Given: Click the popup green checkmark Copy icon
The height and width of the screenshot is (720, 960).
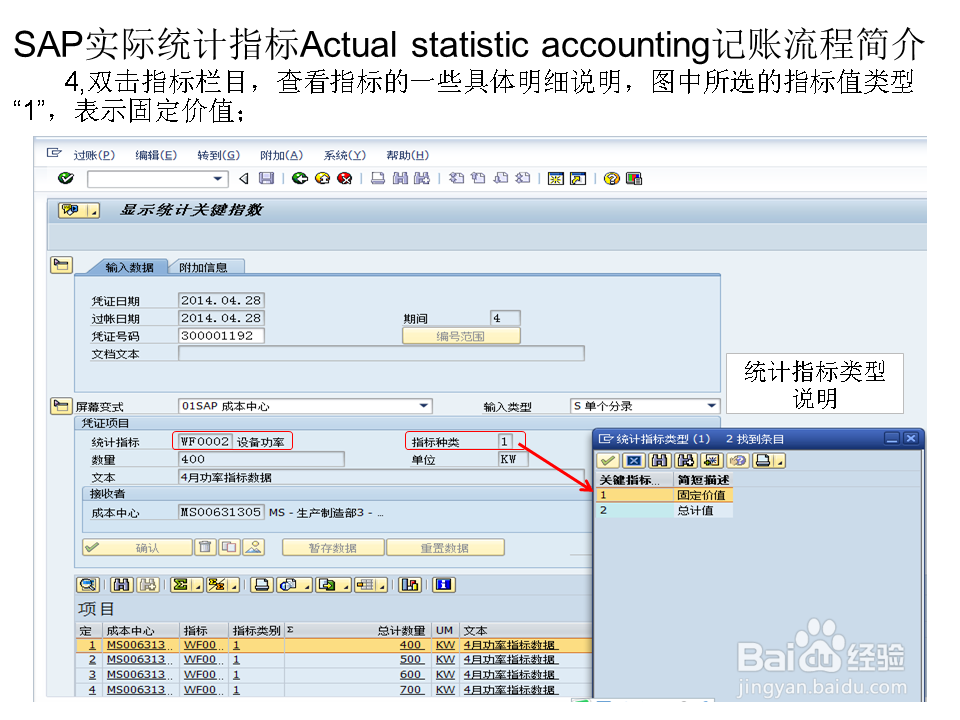Looking at the screenshot, I should [x=608, y=460].
